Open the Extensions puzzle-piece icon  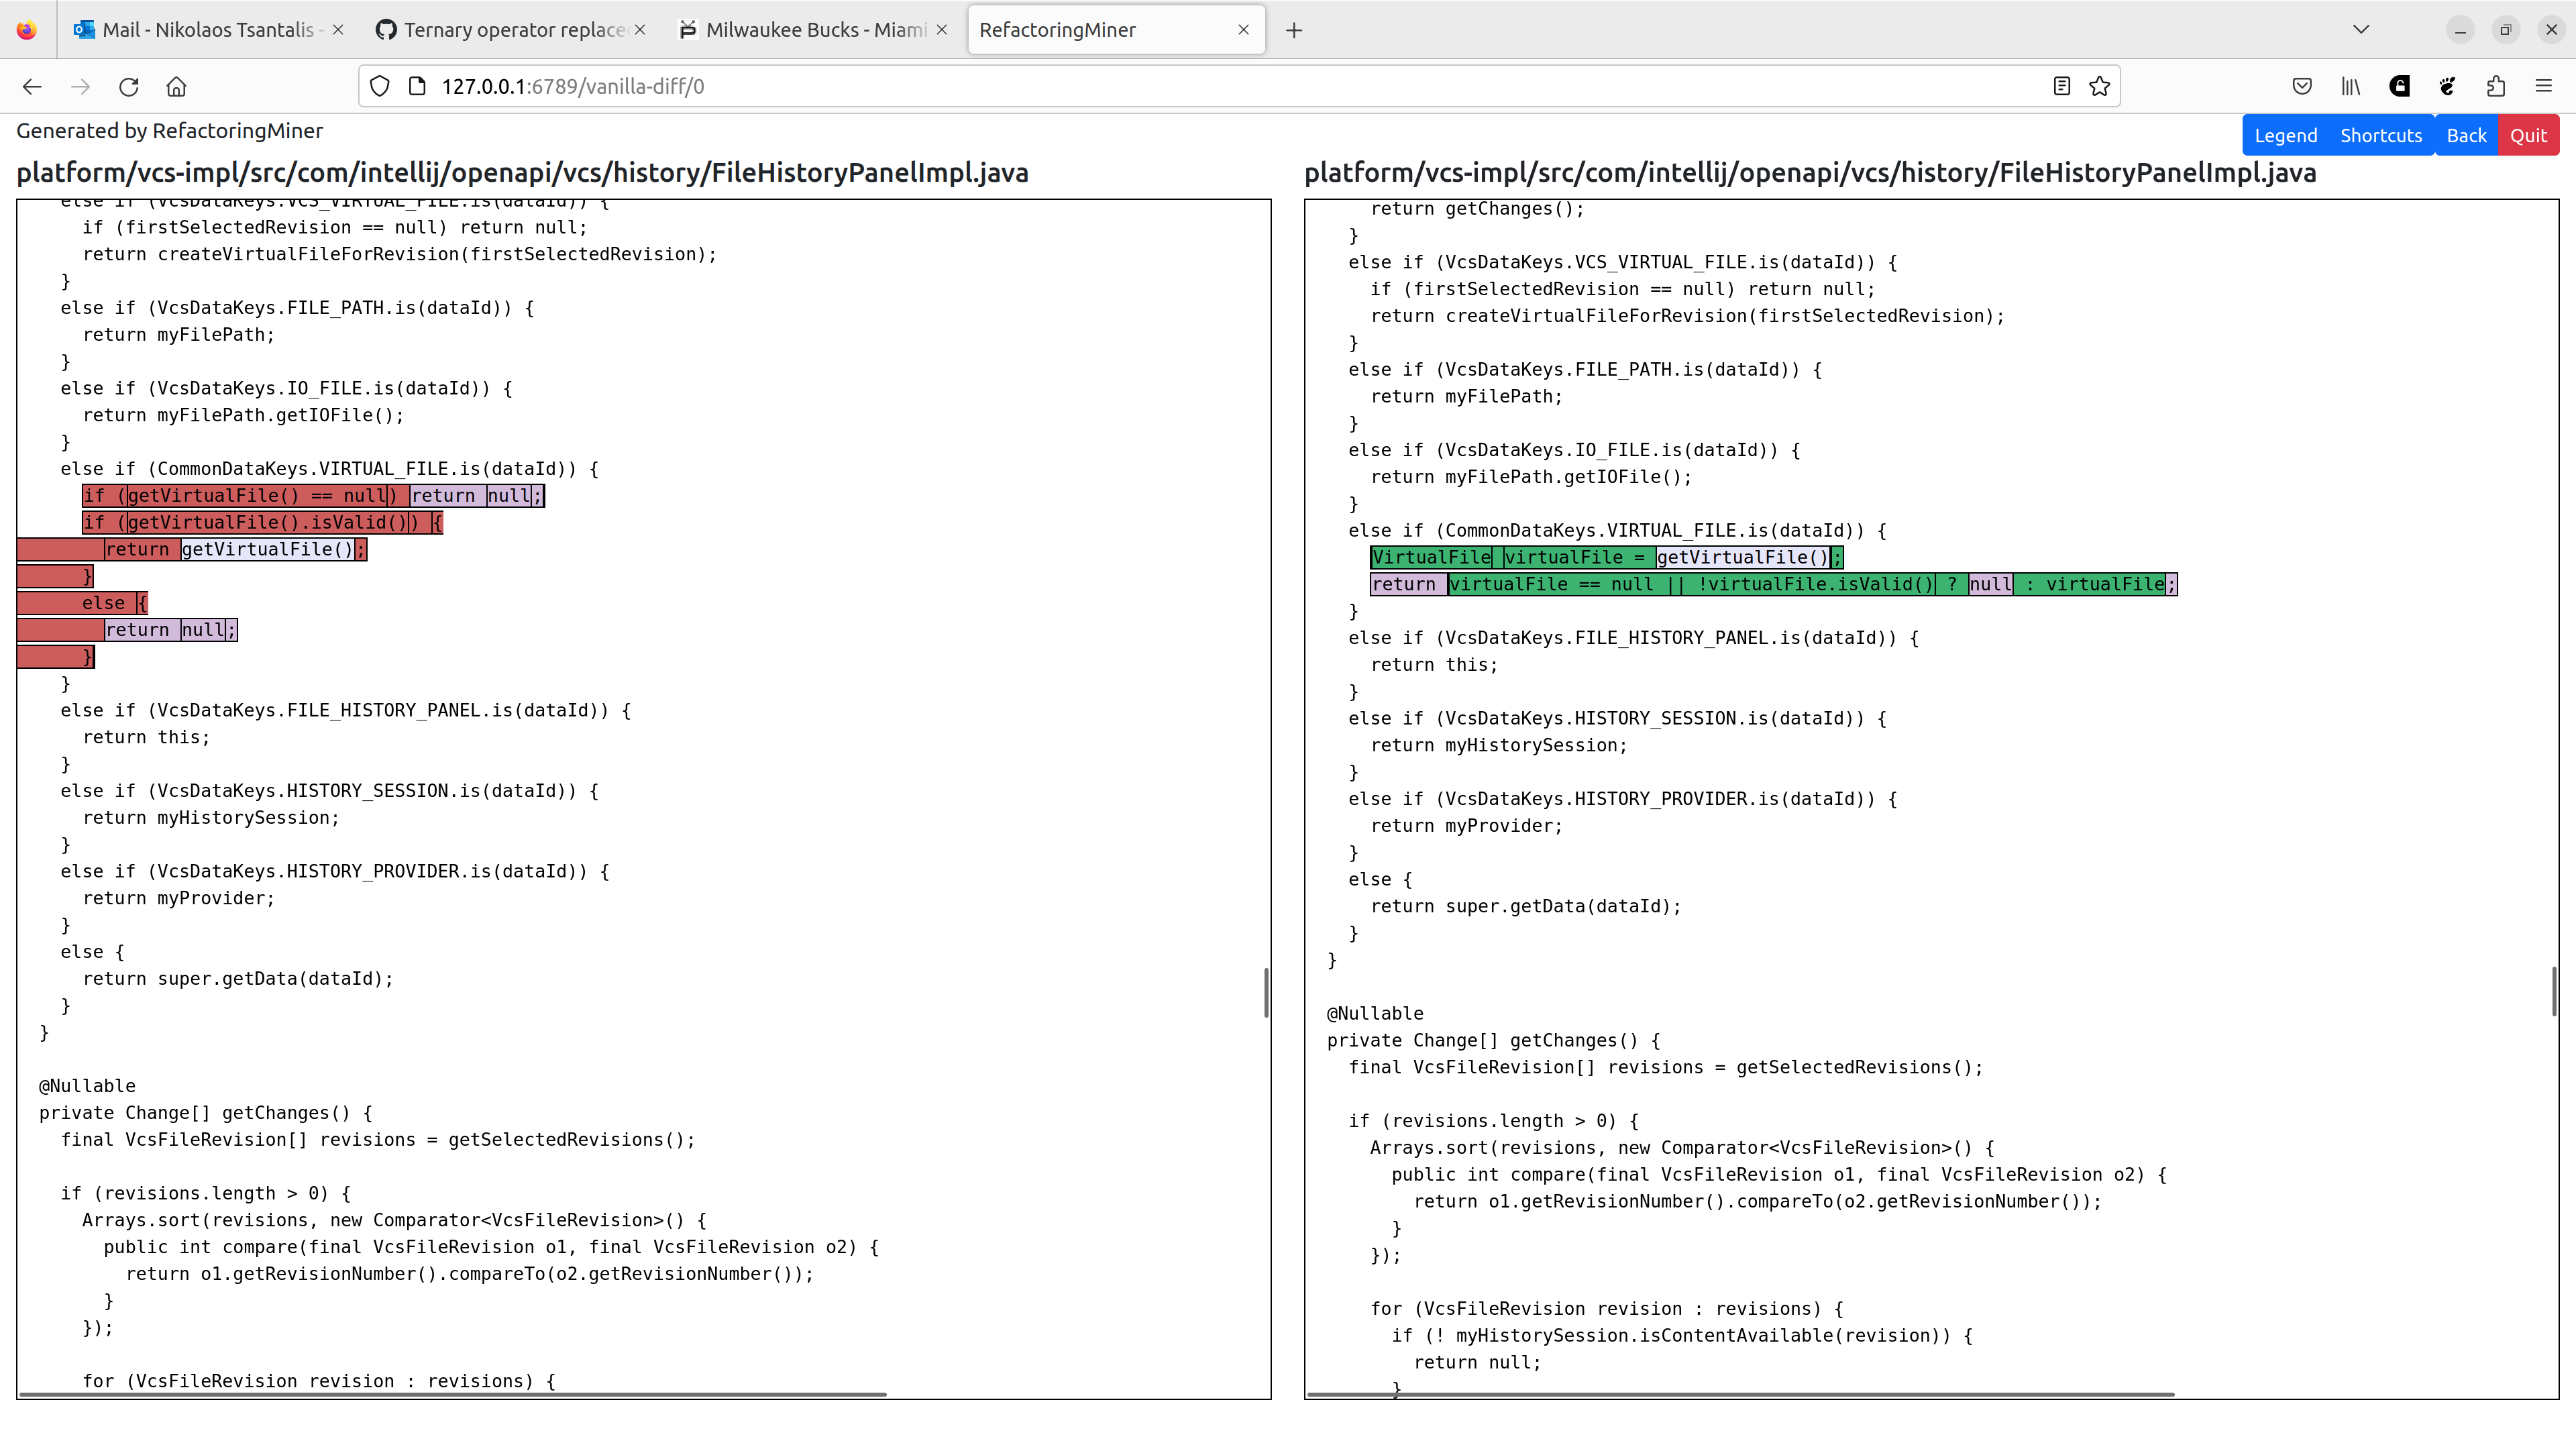coord(2495,86)
